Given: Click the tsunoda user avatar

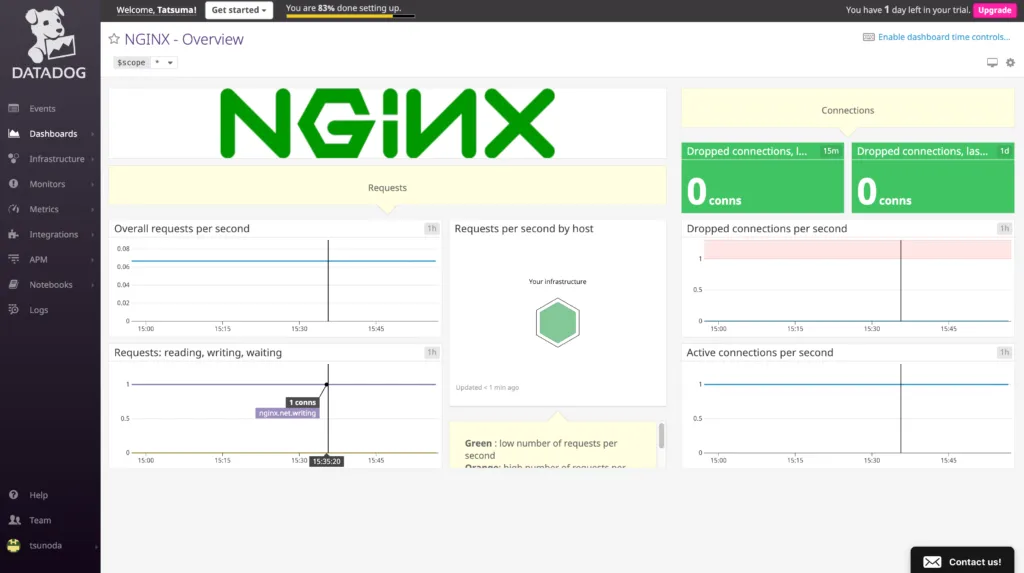Looking at the screenshot, I should tap(14, 545).
